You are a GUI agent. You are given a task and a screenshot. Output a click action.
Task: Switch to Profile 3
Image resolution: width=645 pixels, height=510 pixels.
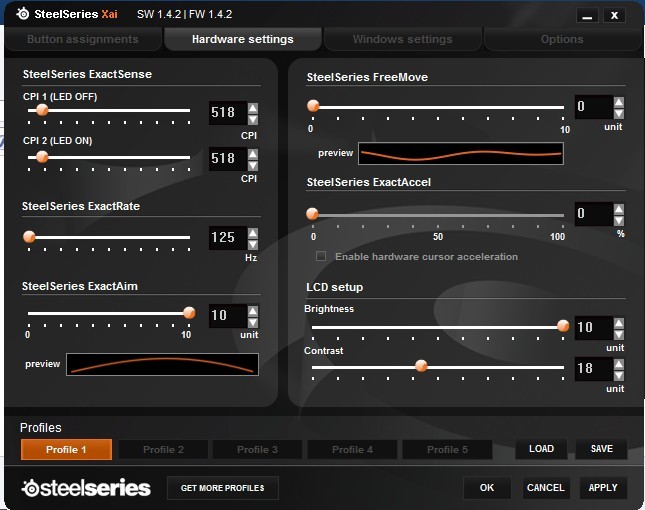coord(258,449)
